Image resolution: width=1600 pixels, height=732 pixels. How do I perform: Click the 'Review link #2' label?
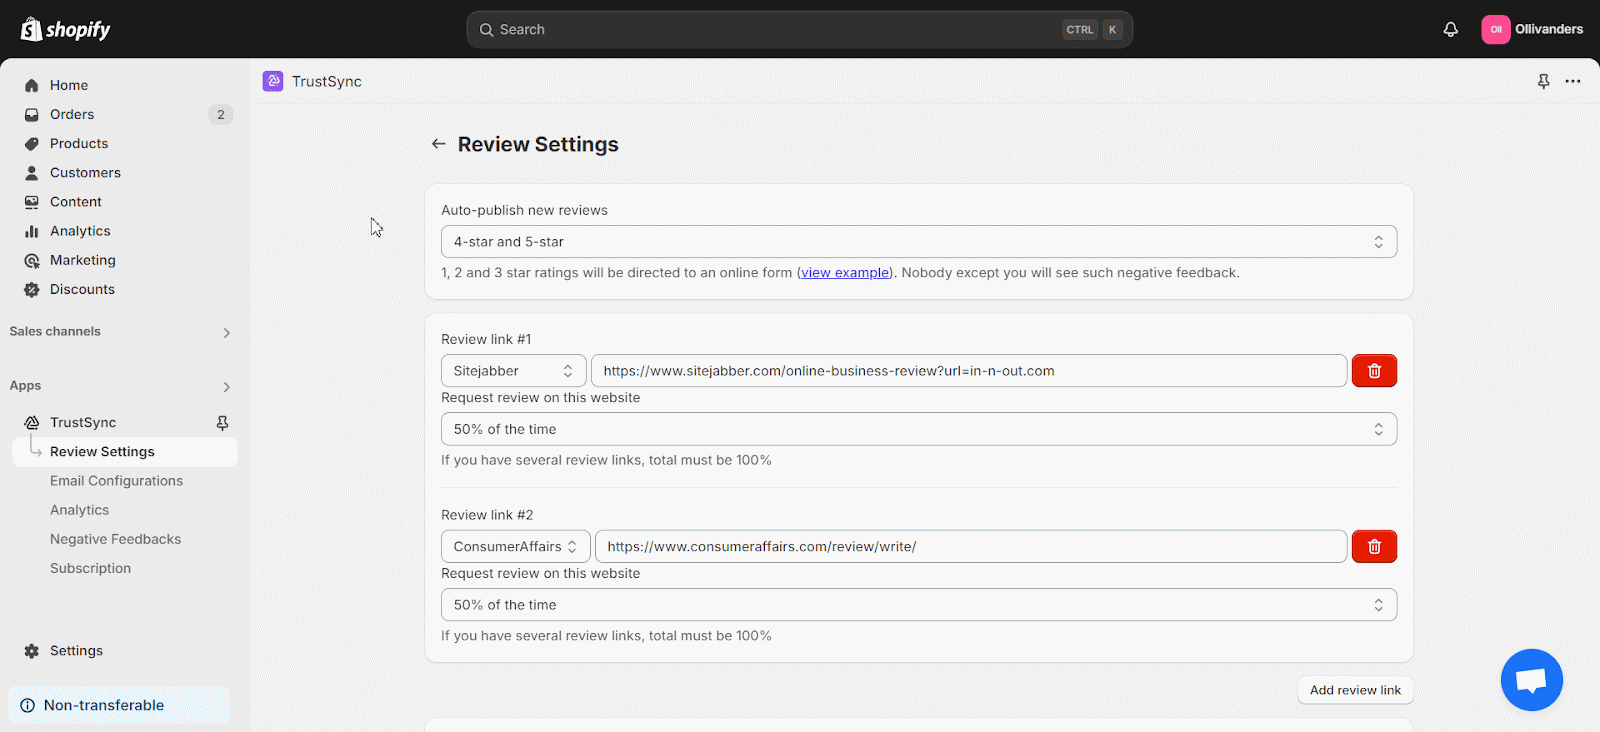pyautogui.click(x=487, y=515)
